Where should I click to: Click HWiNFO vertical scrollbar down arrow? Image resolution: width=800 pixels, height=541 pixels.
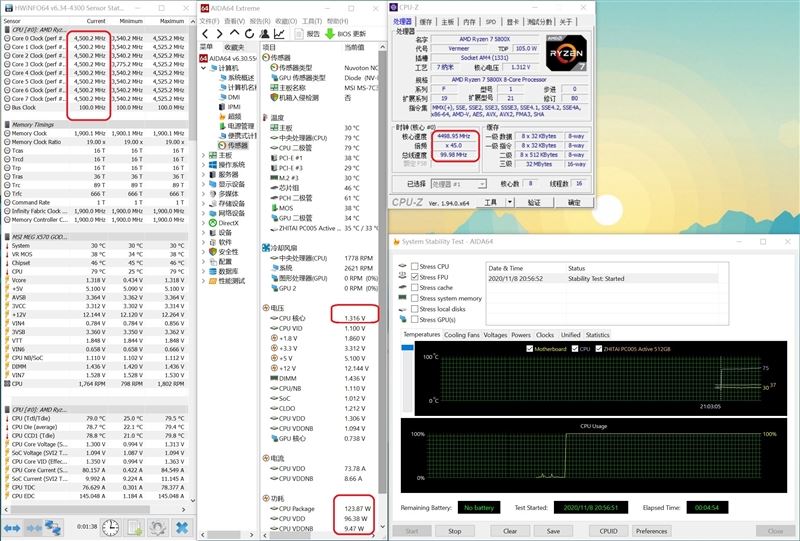192,501
